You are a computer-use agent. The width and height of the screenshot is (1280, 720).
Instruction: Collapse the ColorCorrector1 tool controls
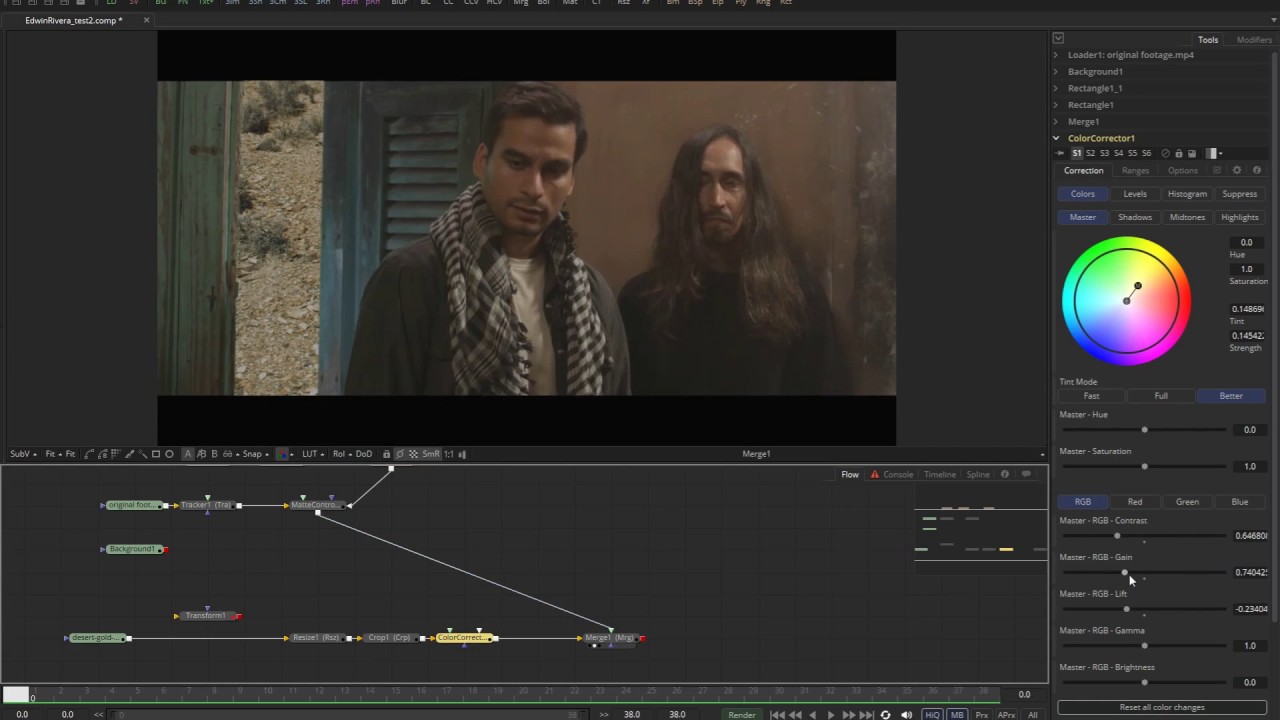(x=1056, y=138)
